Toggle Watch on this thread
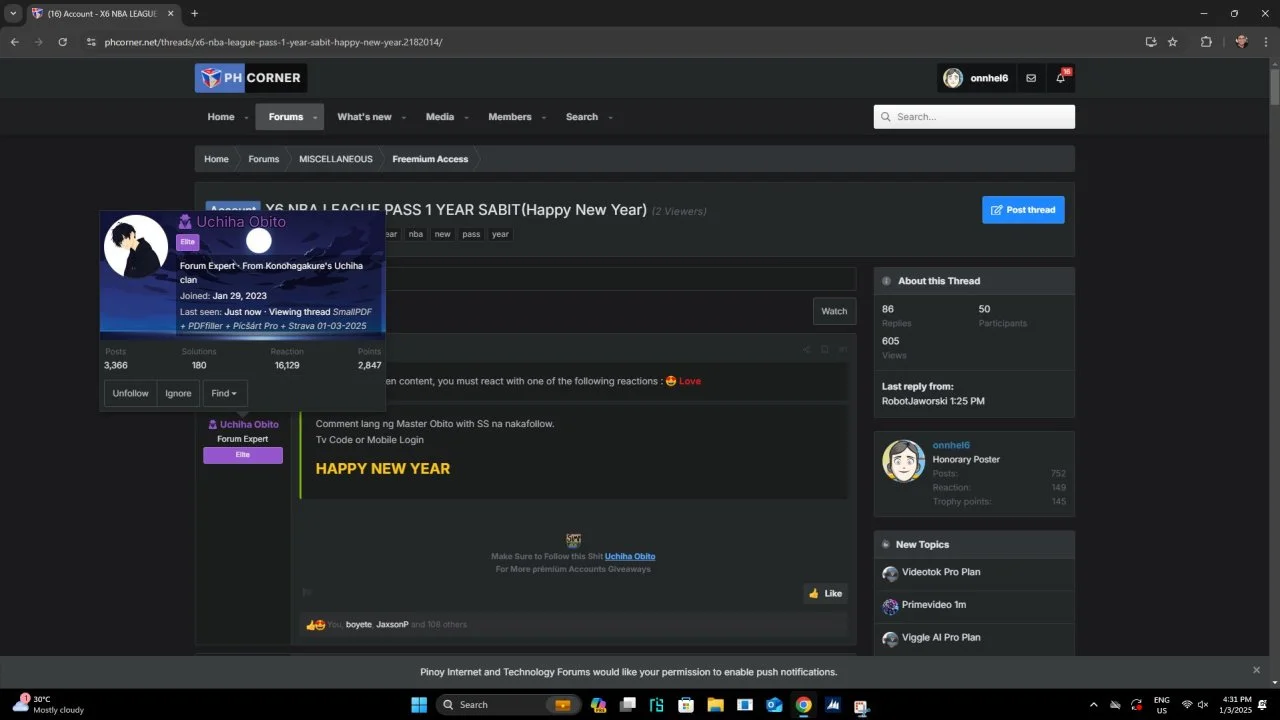 click(x=834, y=311)
